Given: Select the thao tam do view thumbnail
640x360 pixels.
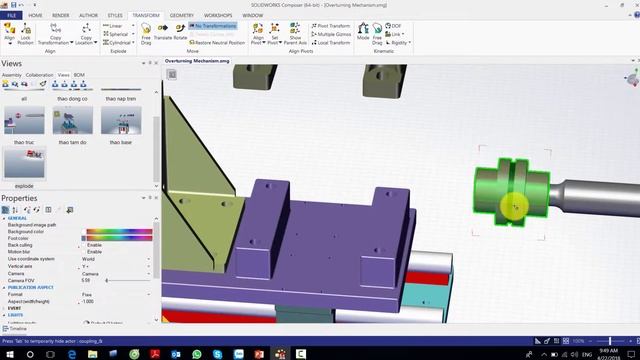Looking at the screenshot, I should pos(72,120).
